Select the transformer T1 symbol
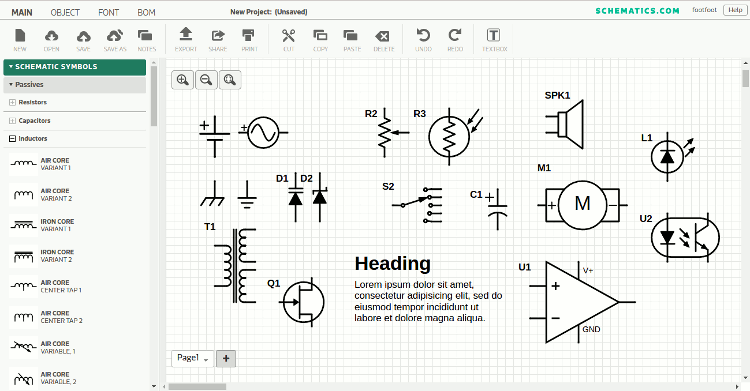 (x=235, y=266)
